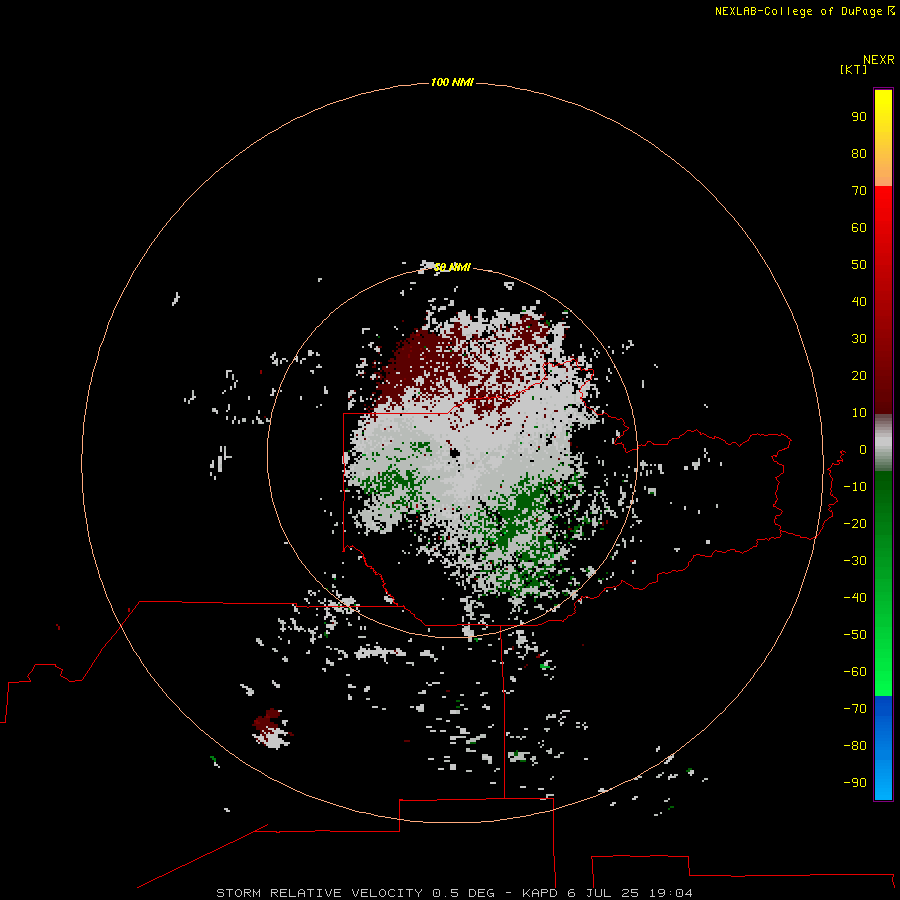This screenshot has width=900, height=900.
Task: Click the 0 value on velocity scale
Action: coord(863,449)
